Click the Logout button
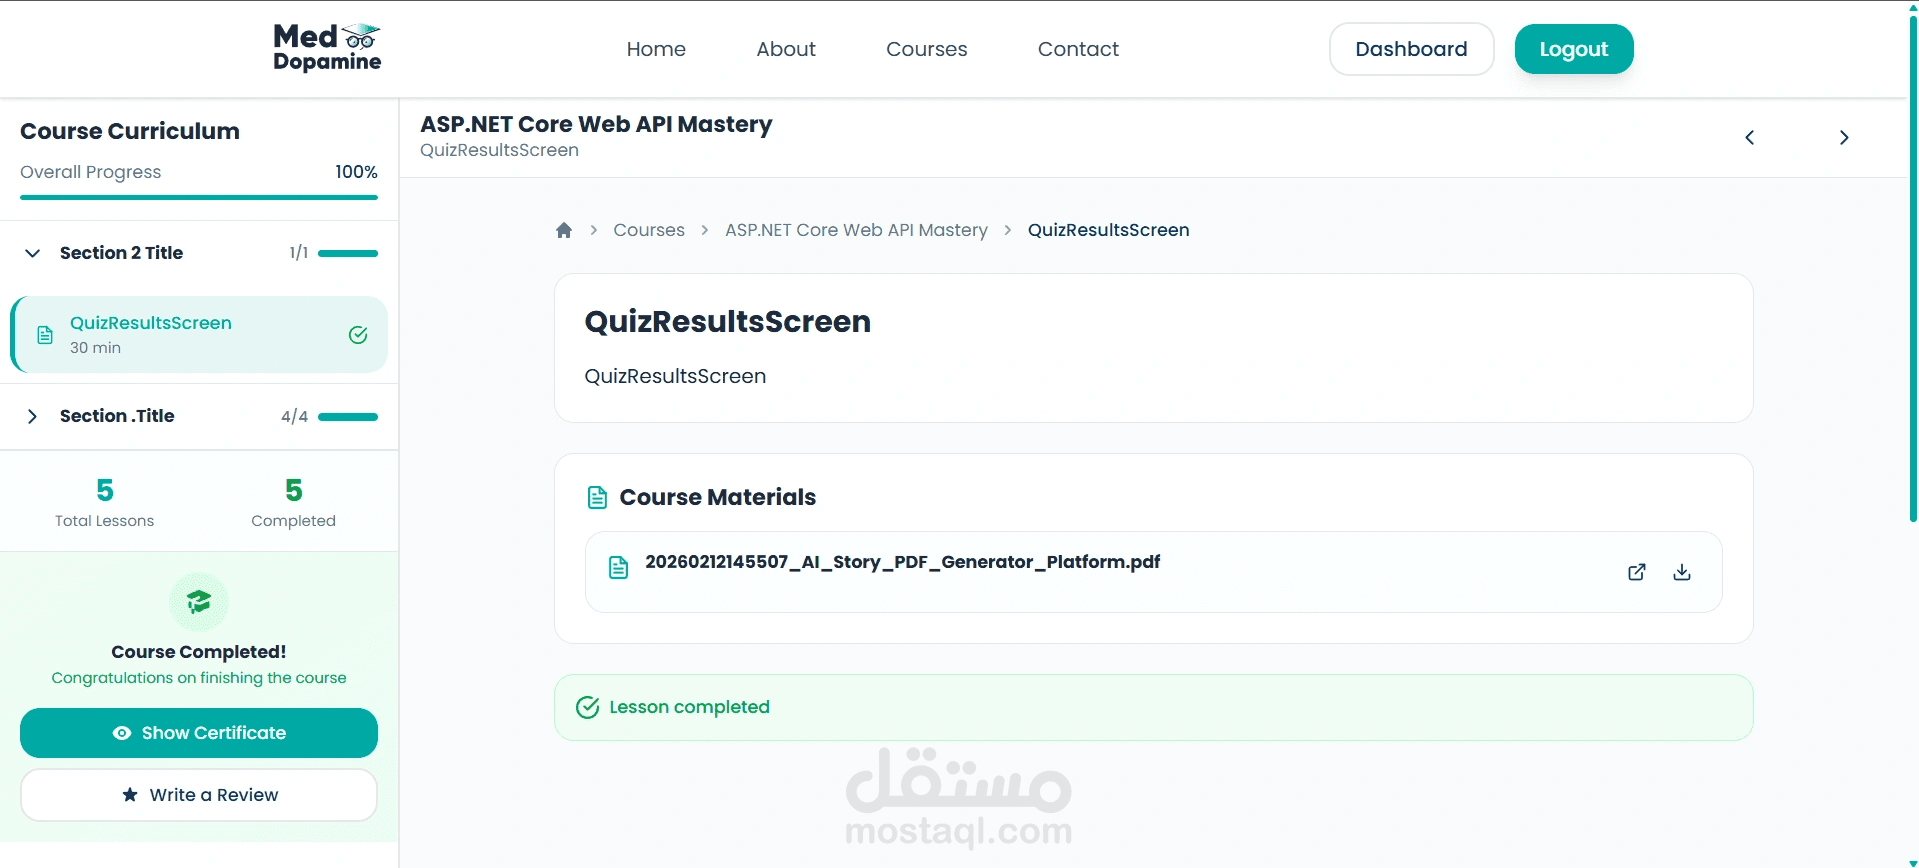 (x=1574, y=49)
